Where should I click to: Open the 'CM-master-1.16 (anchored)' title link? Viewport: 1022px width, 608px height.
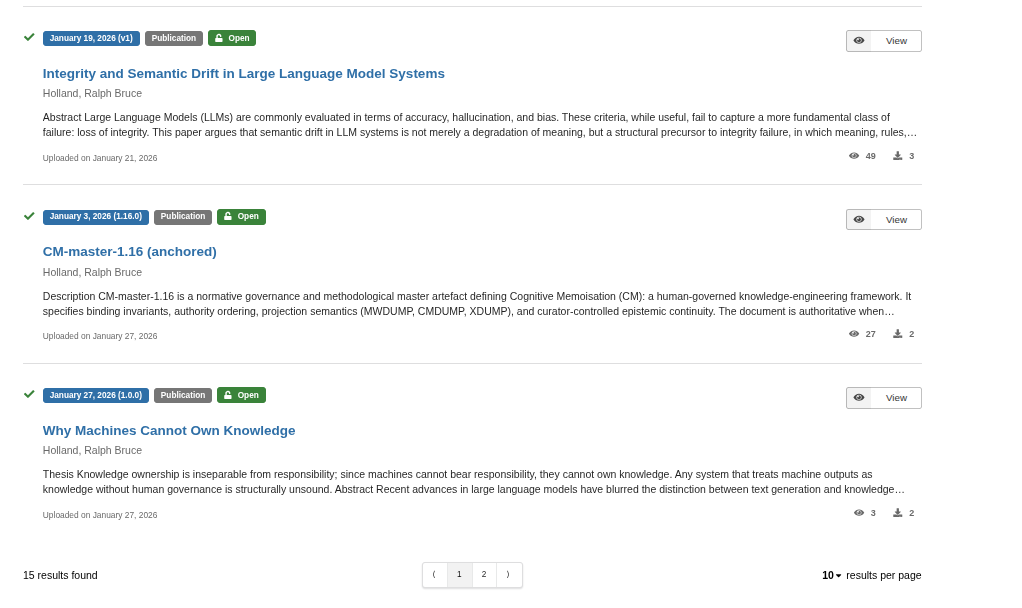click(129, 252)
